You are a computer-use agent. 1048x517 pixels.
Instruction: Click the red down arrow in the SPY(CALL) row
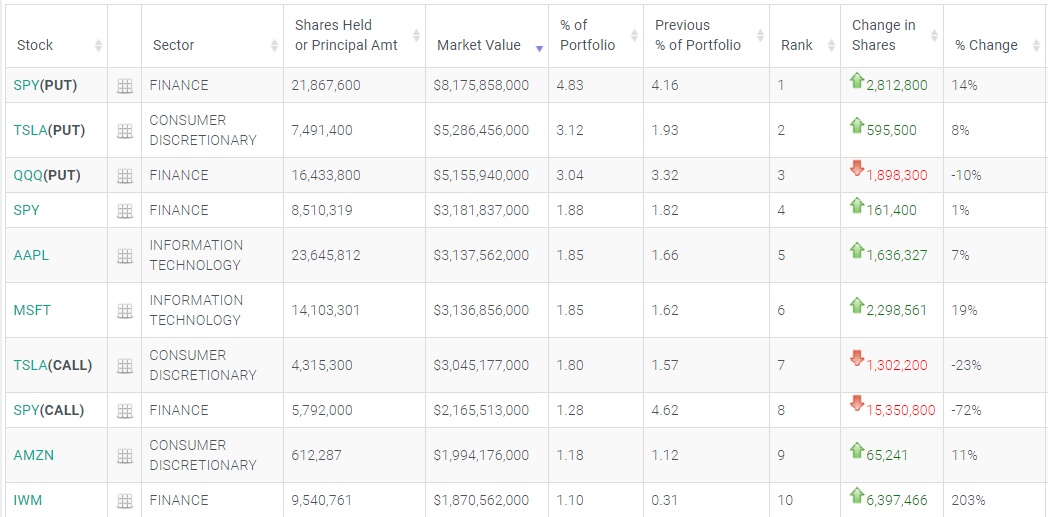coord(856,403)
